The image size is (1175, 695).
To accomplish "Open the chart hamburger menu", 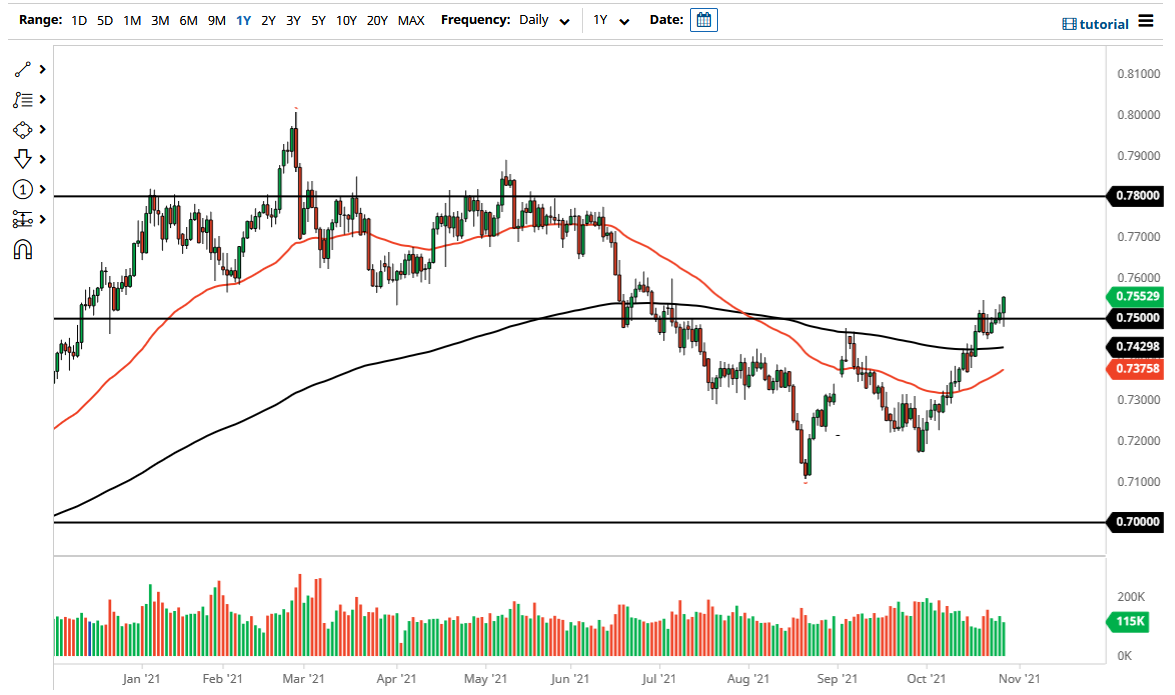I will click(x=1148, y=22).
